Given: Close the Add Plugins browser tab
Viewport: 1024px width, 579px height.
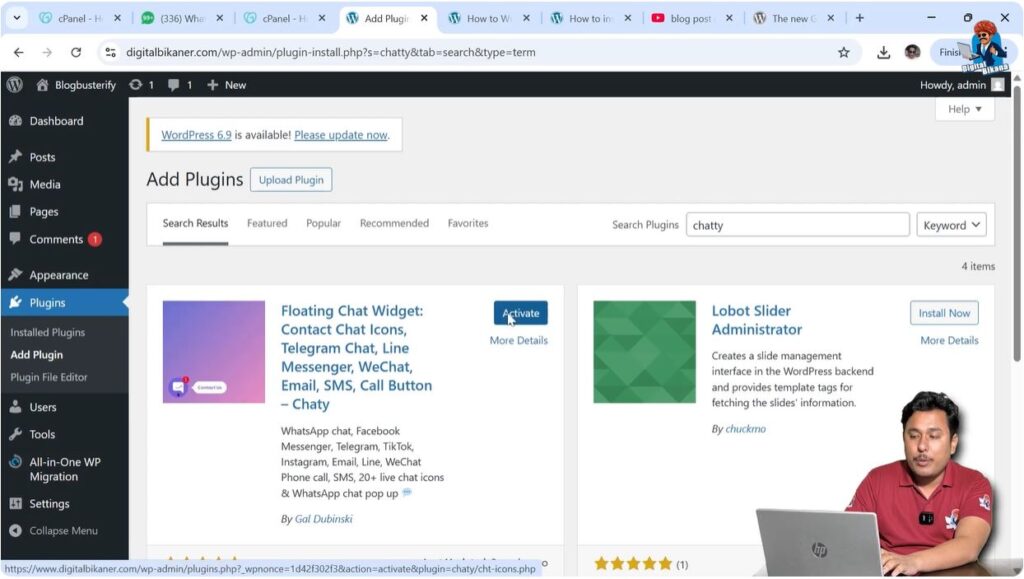Looking at the screenshot, I should click(x=424, y=18).
